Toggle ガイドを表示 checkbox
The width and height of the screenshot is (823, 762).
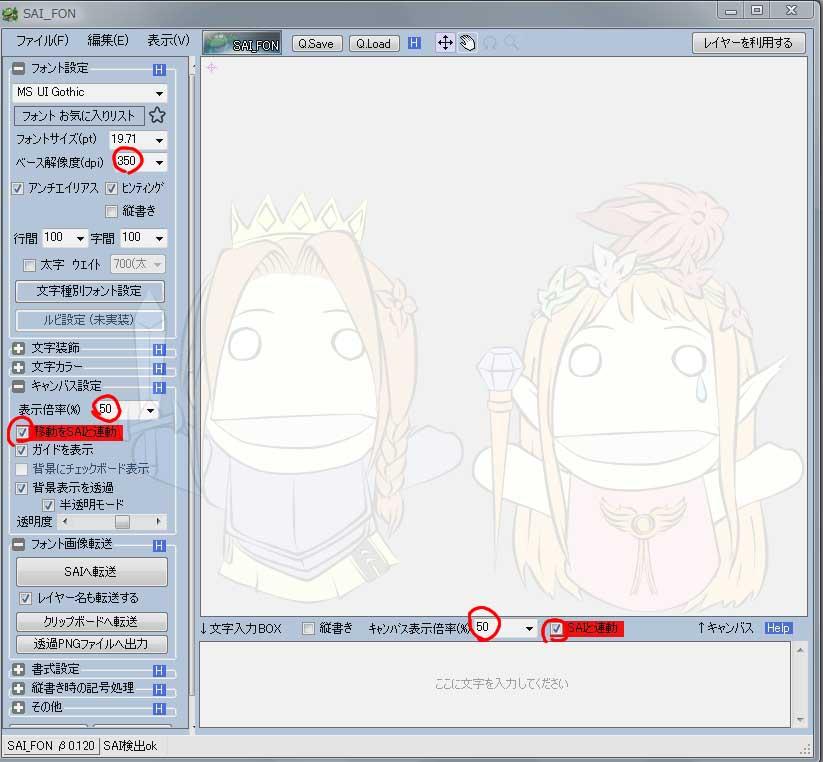[21, 450]
